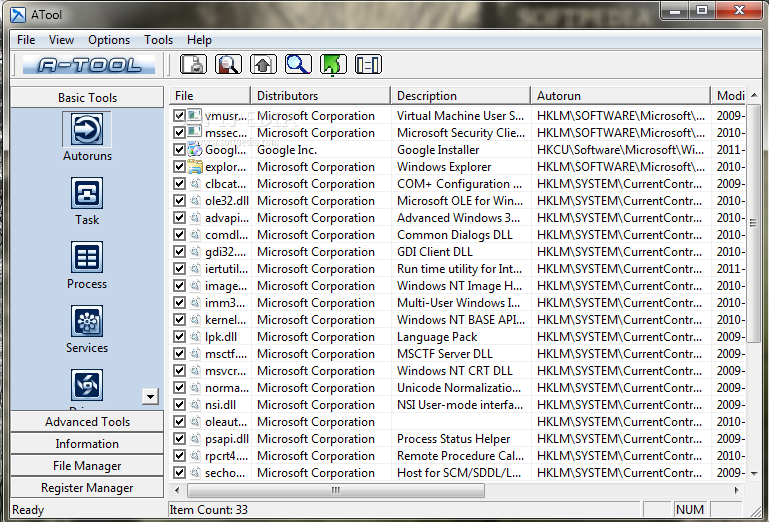The height and width of the screenshot is (522, 769).
Task: Select the 'Language Pack' description cell
Action: [437, 337]
